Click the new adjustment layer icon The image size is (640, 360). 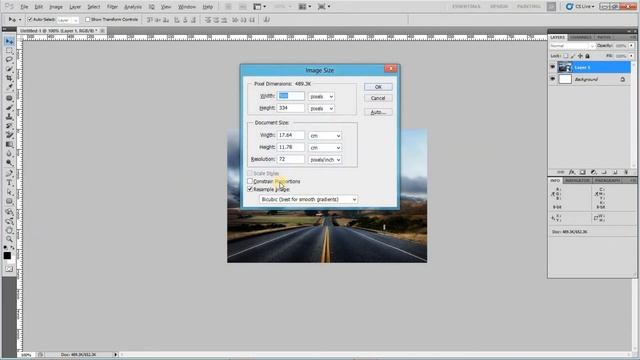point(593,172)
